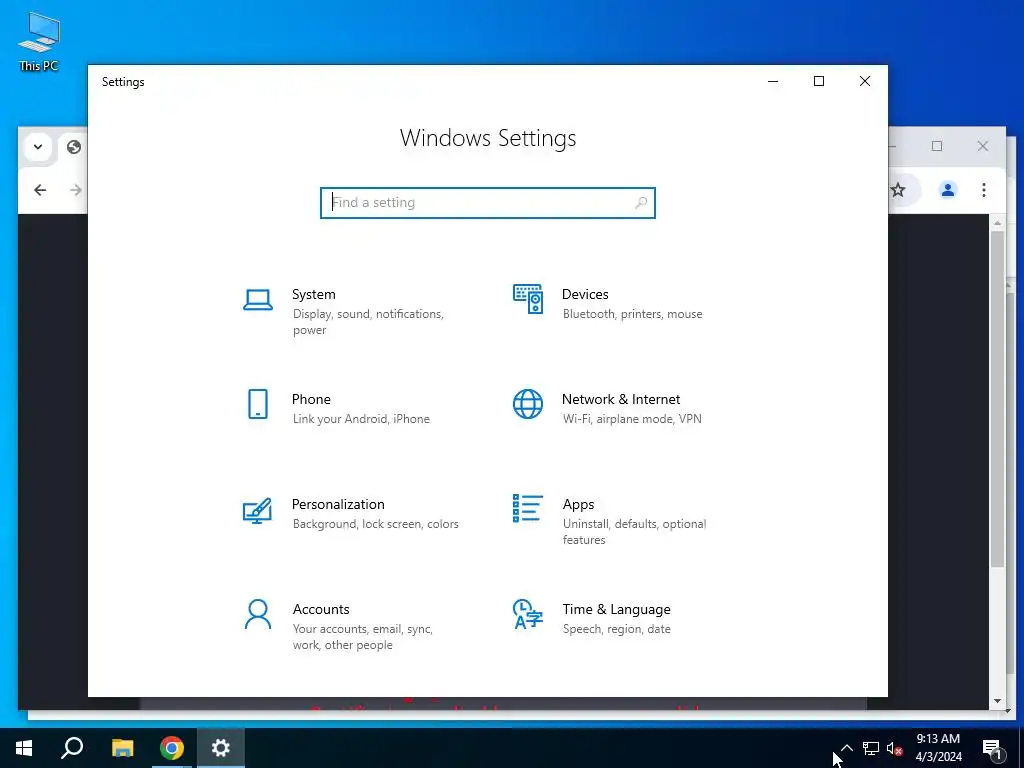Open the Personalization category title

[338, 504]
